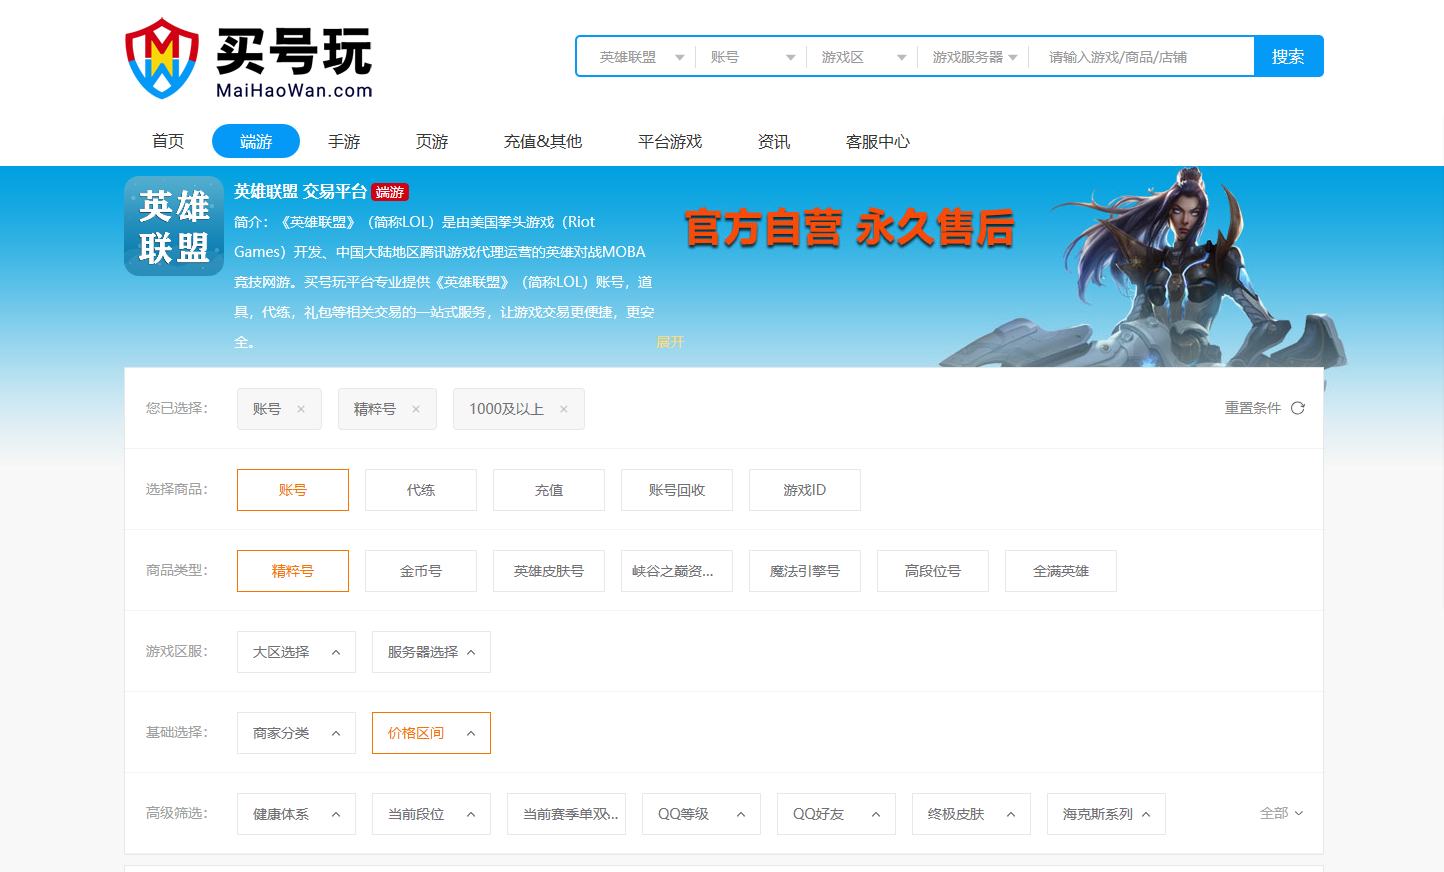Image resolution: width=1444 pixels, height=872 pixels.
Task: Remove the 精粹号 selected filter tag
Action: click(x=416, y=409)
